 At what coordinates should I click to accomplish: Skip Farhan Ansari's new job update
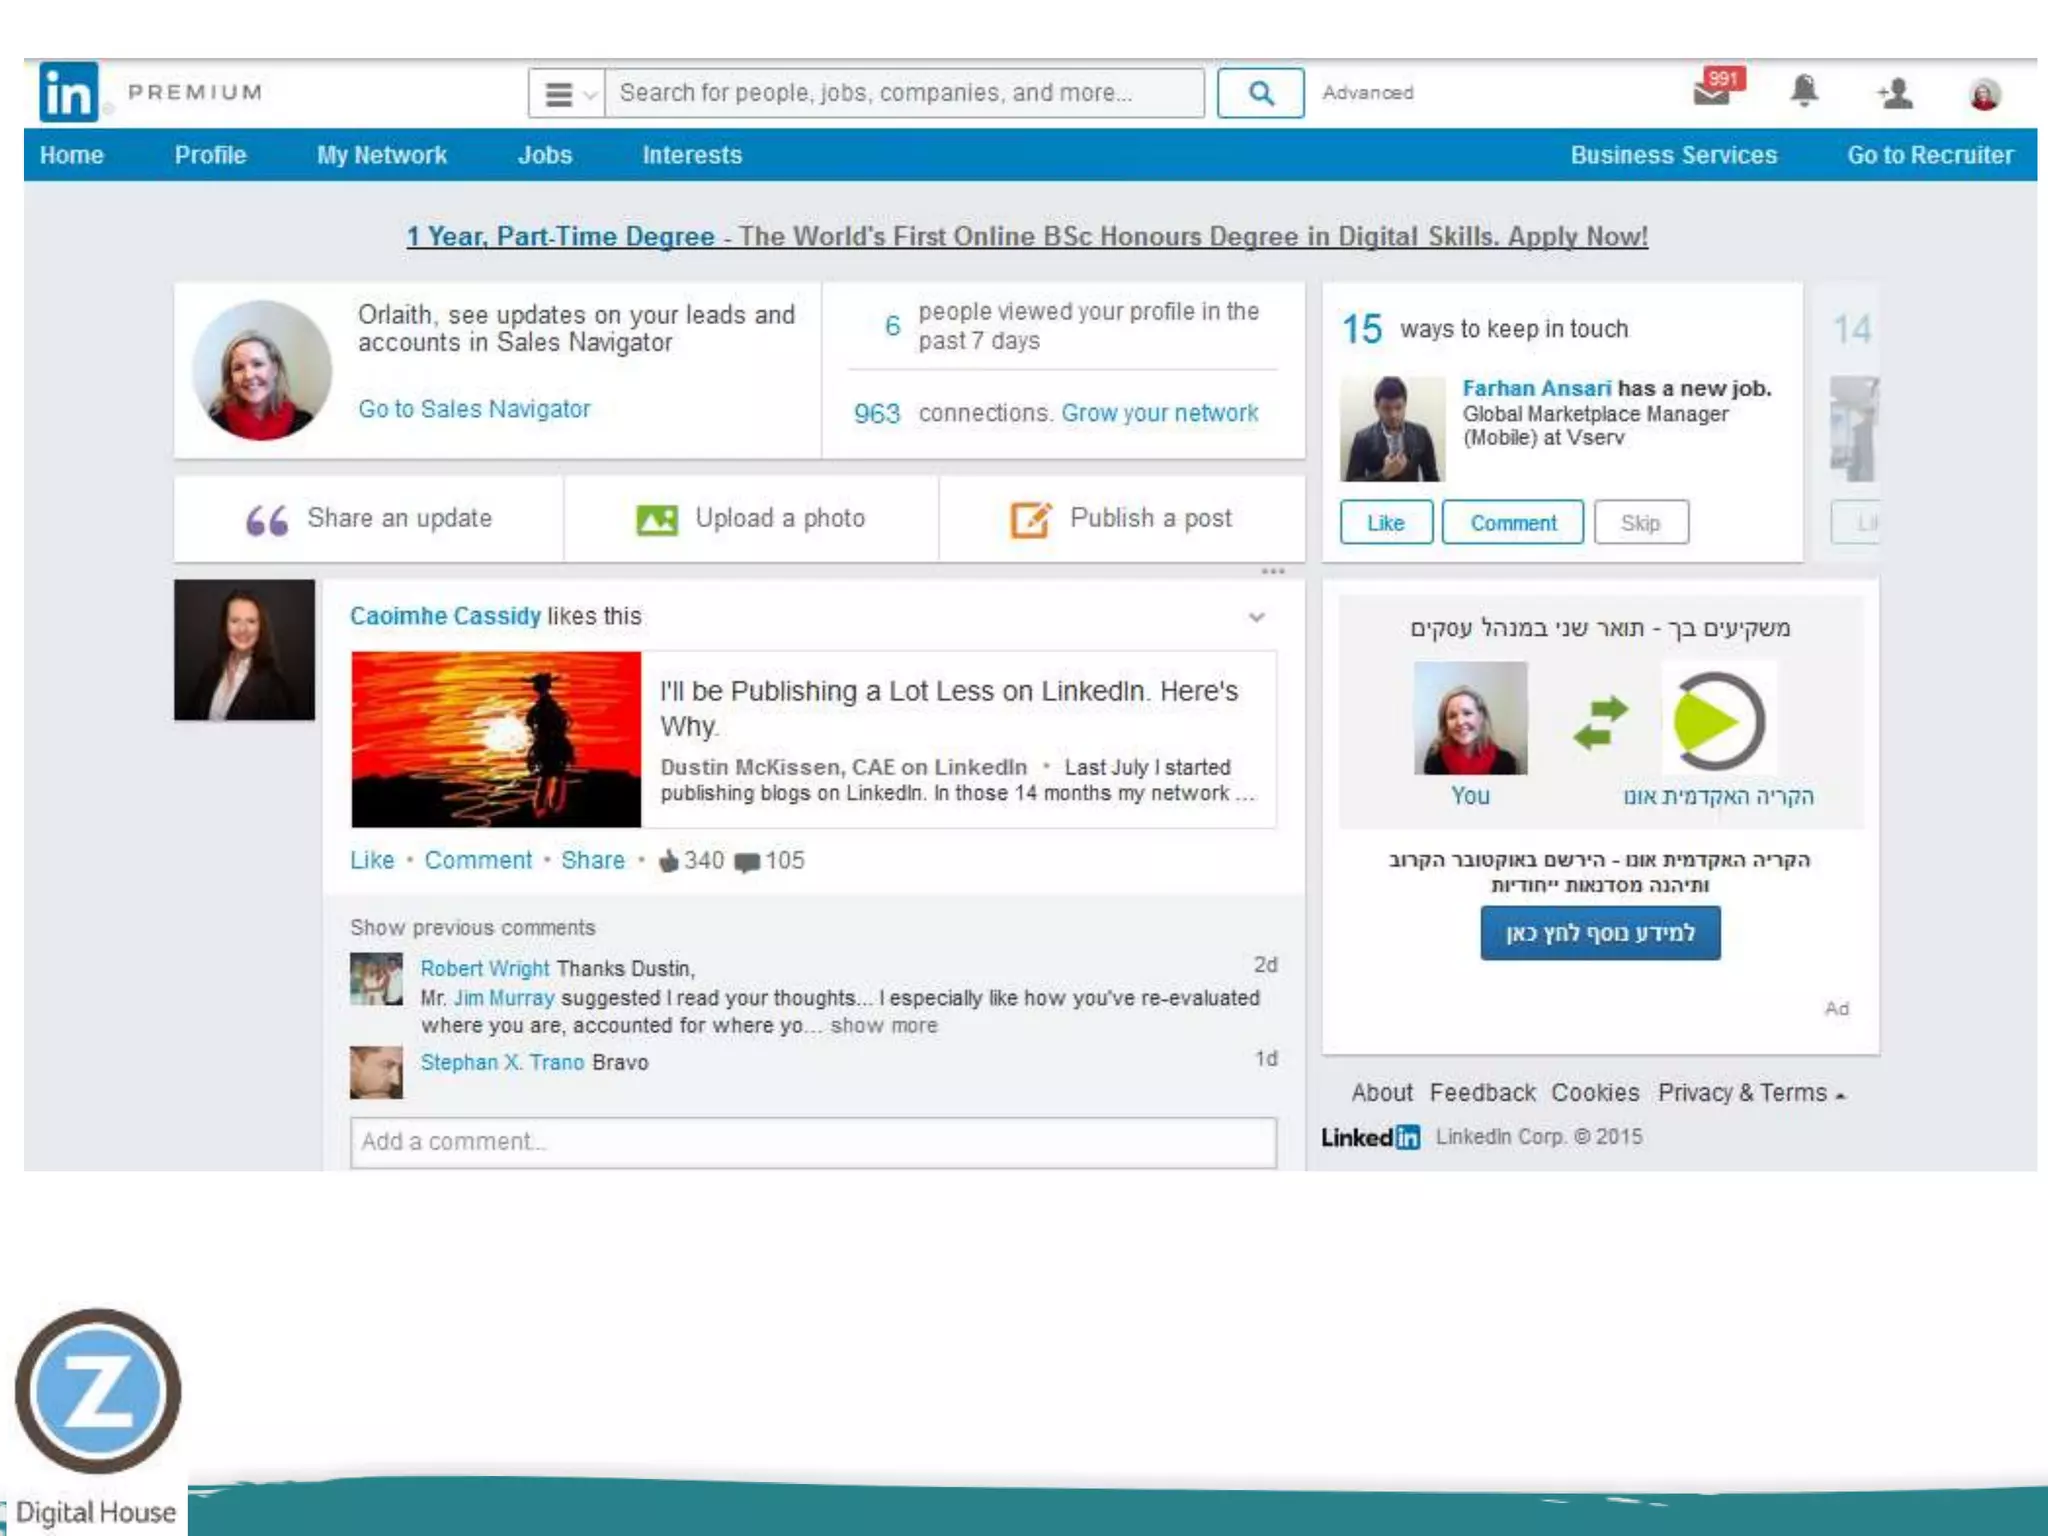tap(1640, 523)
